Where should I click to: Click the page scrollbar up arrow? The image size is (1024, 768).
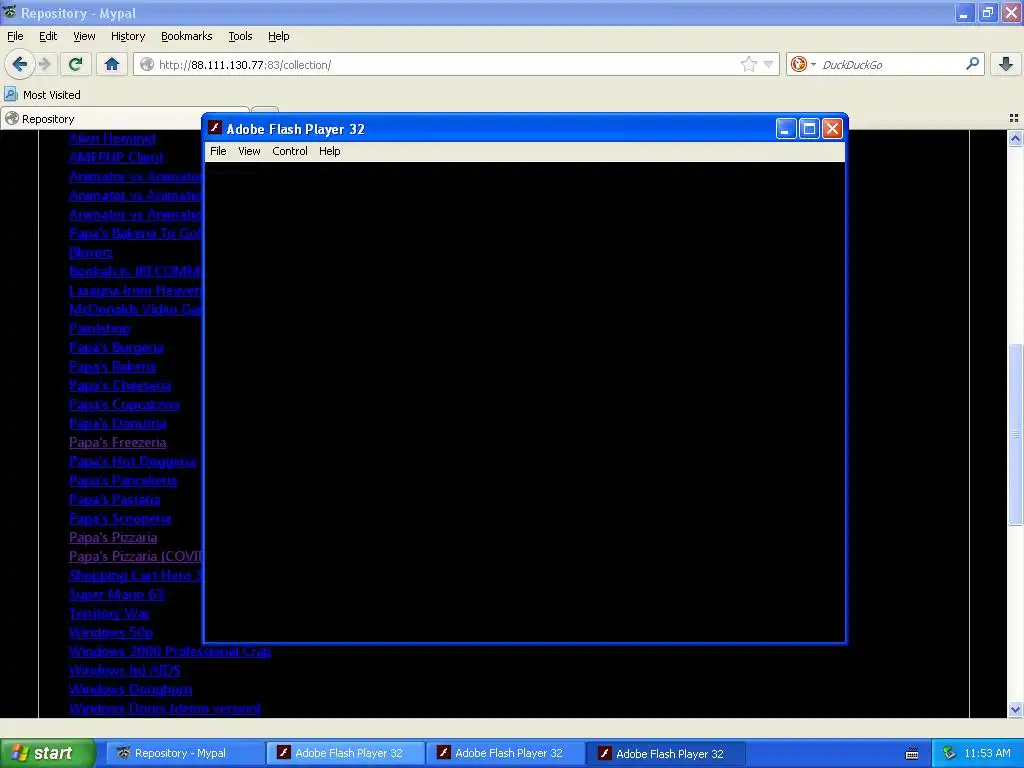[x=1016, y=138]
